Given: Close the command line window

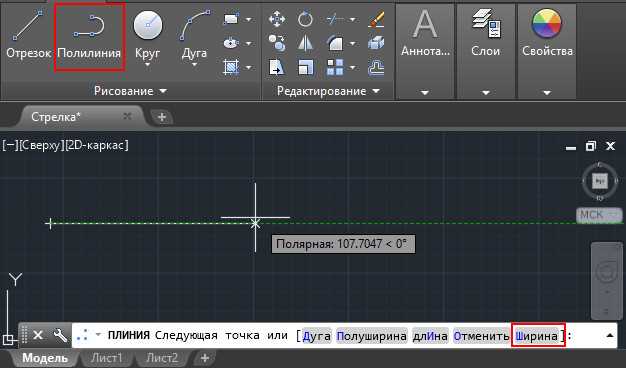Looking at the screenshot, I should 38,335.
